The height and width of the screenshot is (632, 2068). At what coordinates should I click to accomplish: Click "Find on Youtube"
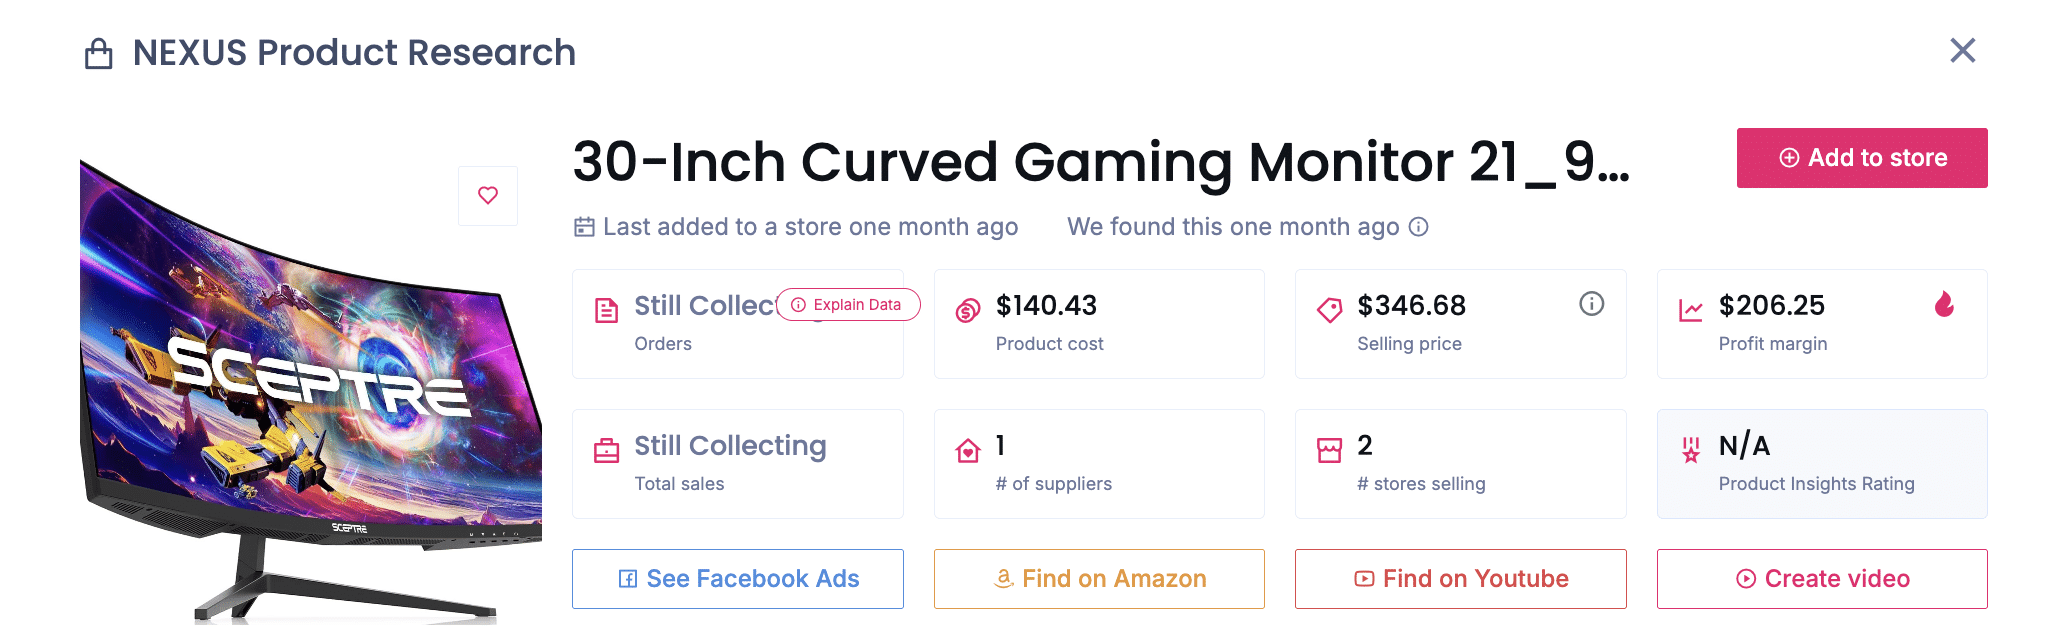[1460, 579]
